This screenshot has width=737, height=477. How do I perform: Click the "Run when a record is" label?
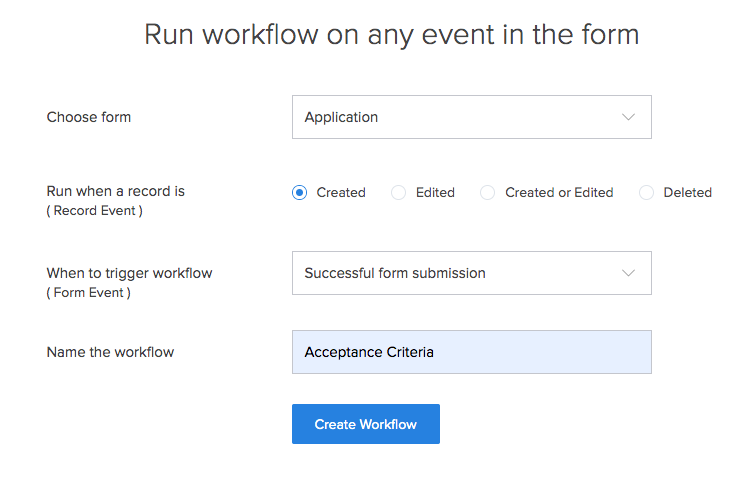pos(116,191)
